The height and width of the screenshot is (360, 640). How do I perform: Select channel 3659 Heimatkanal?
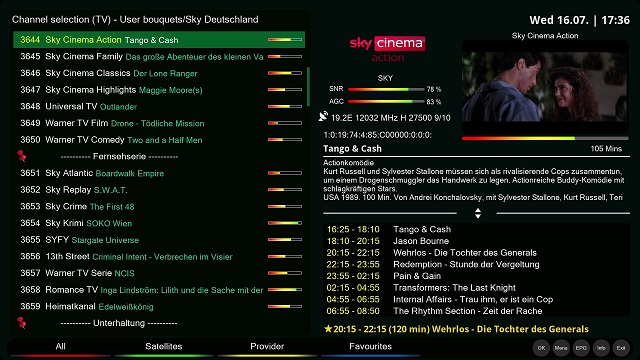click(x=159, y=306)
